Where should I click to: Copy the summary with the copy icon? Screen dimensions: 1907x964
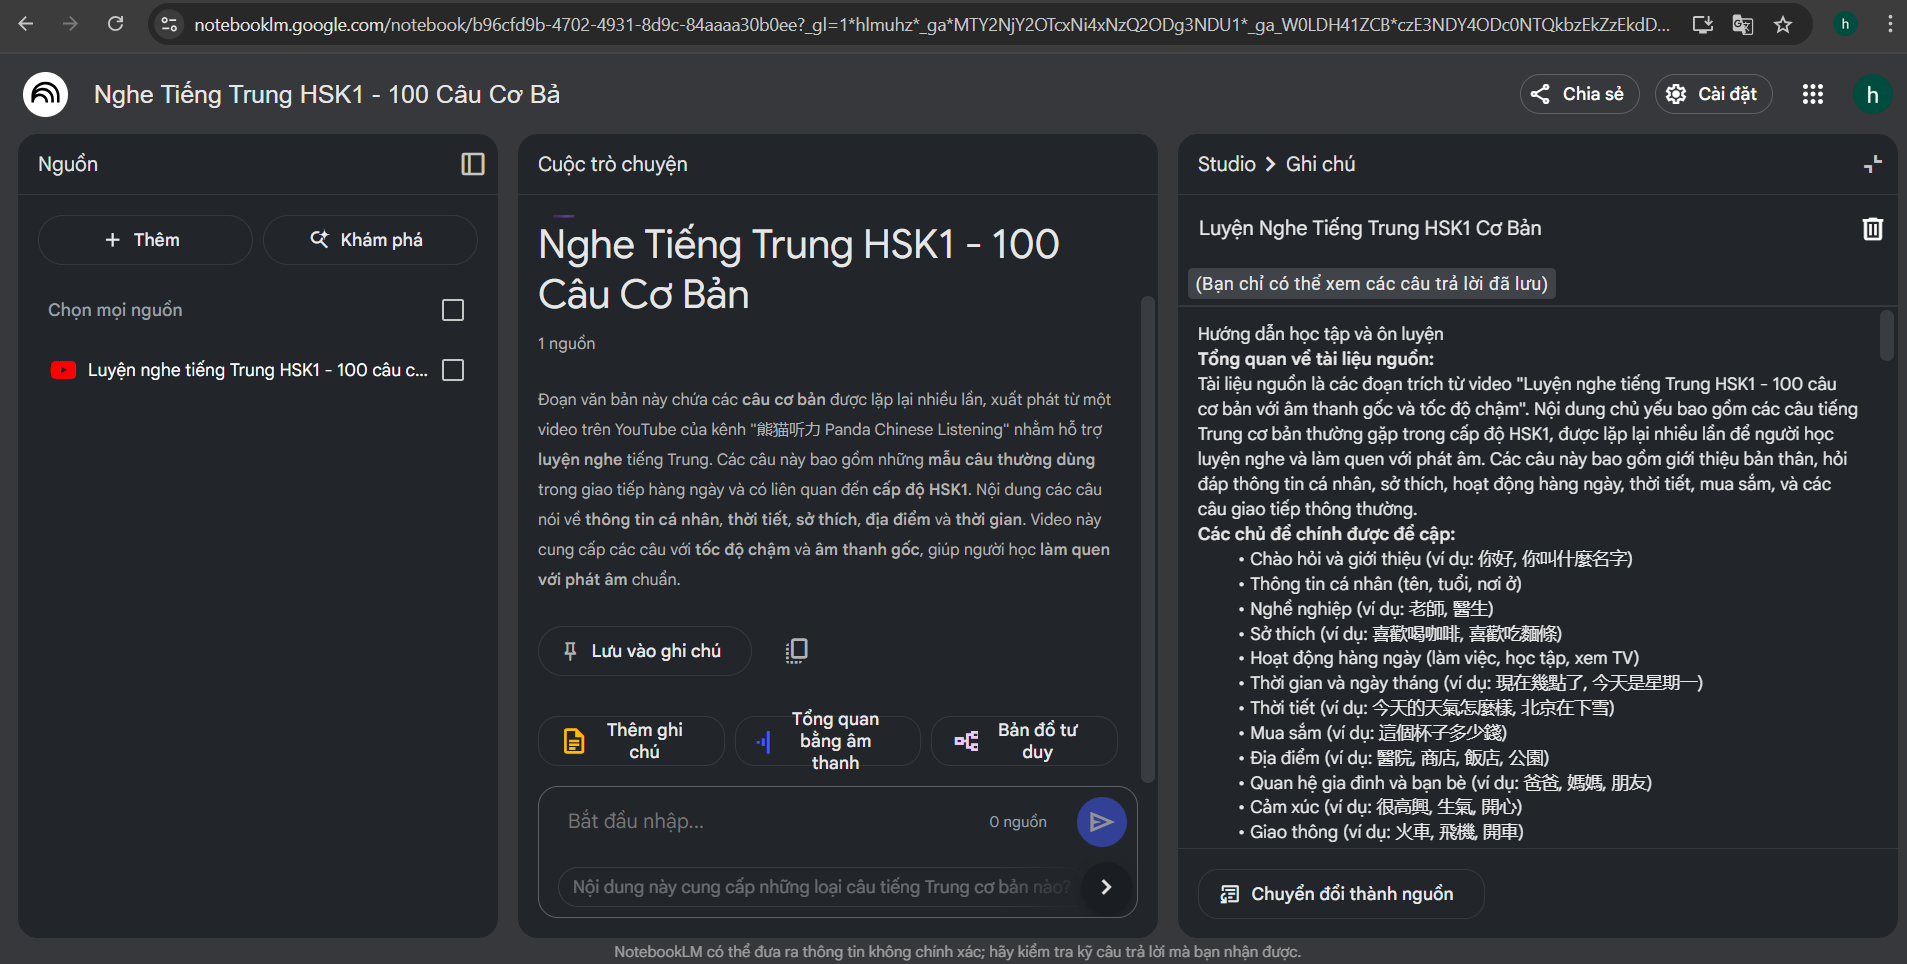coord(796,651)
